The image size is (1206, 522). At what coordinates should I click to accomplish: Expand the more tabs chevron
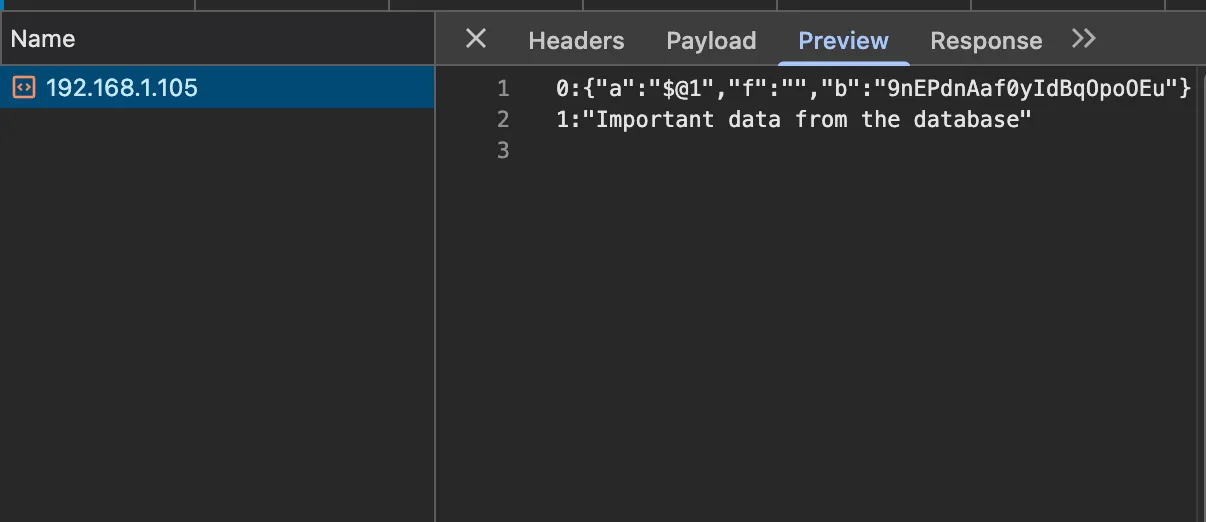(1084, 39)
